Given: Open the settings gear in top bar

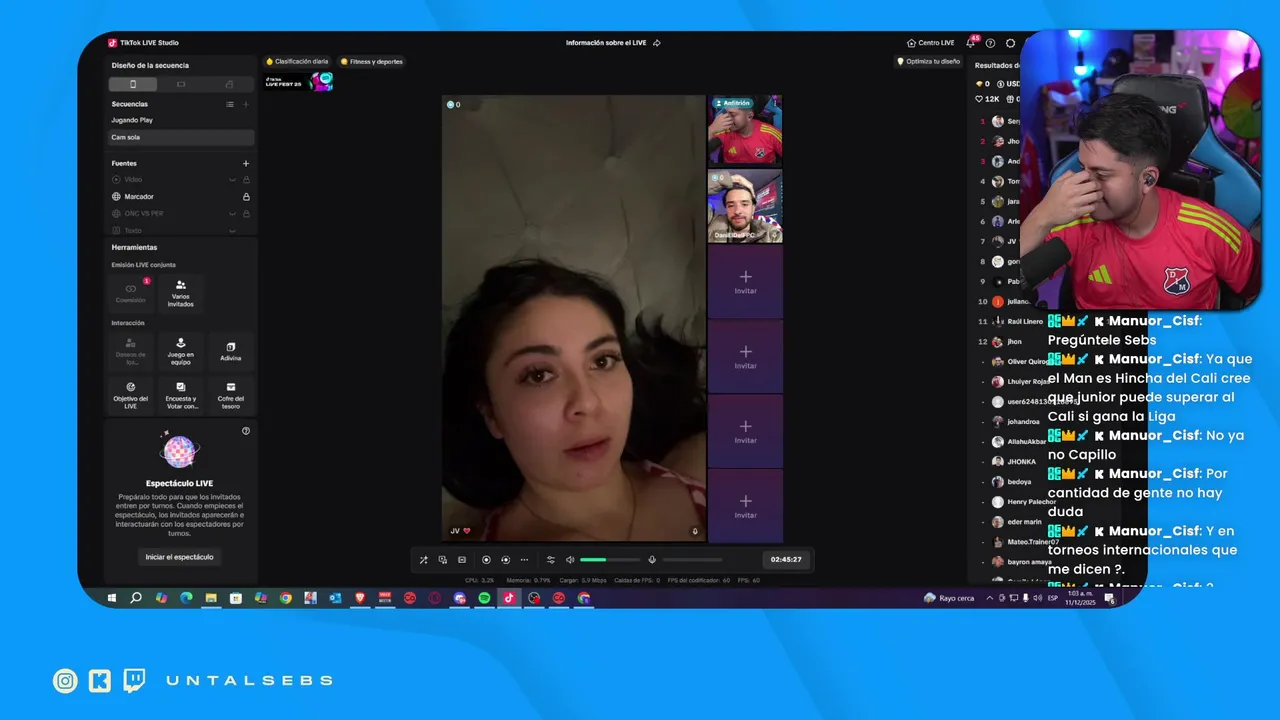Looking at the screenshot, I should point(1010,43).
